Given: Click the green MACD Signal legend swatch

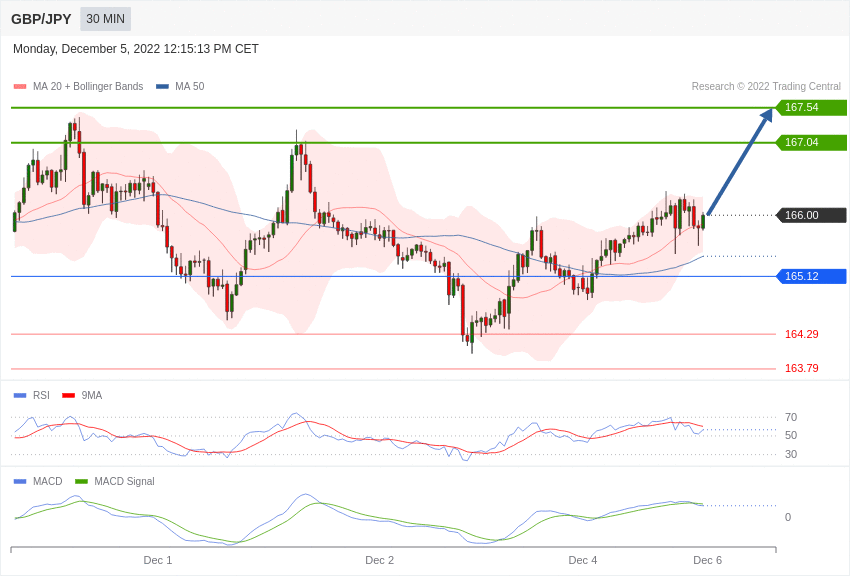Looking at the screenshot, I should [81, 481].
